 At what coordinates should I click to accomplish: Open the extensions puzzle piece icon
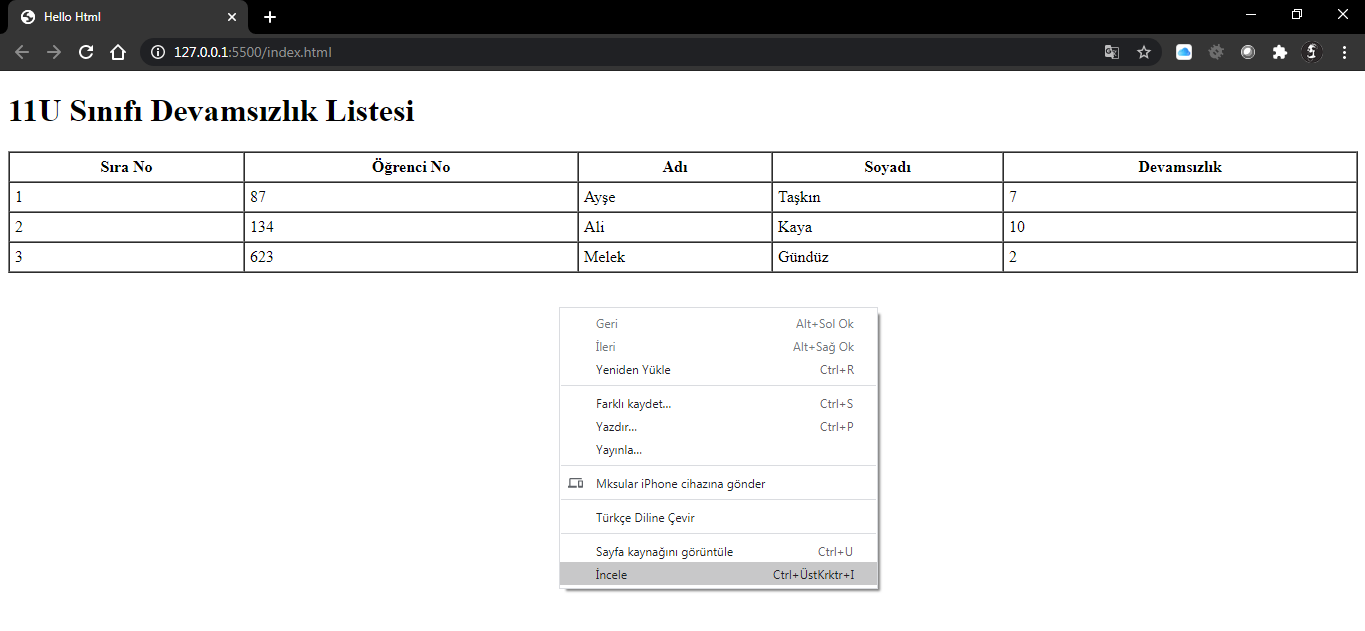(x=1279, y=52)
